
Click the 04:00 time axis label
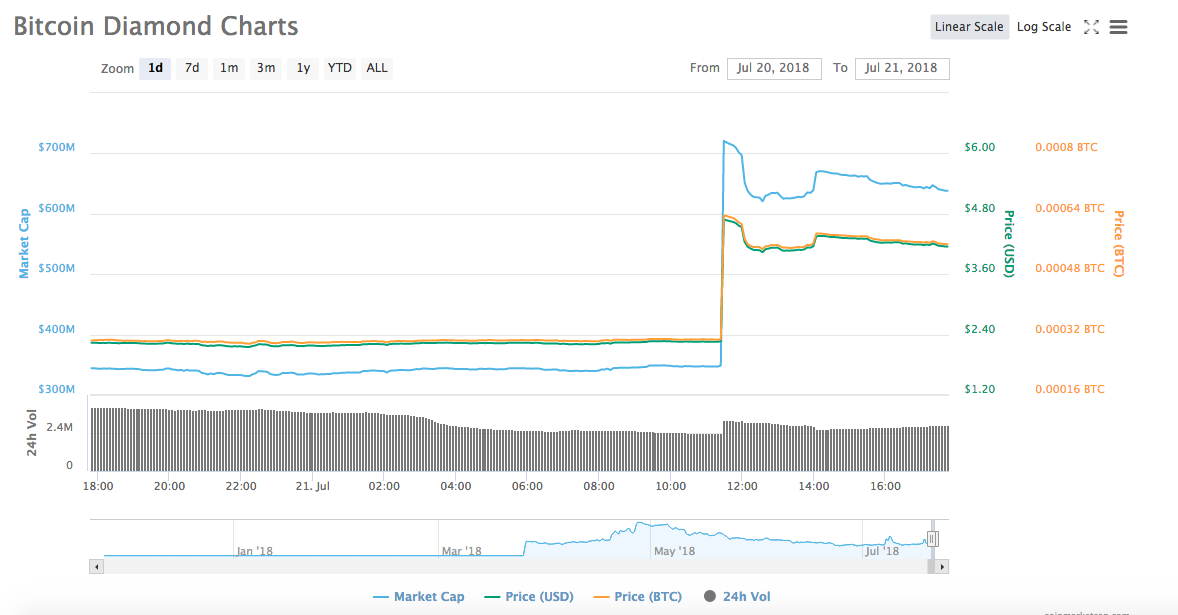(x=456, y=486)
